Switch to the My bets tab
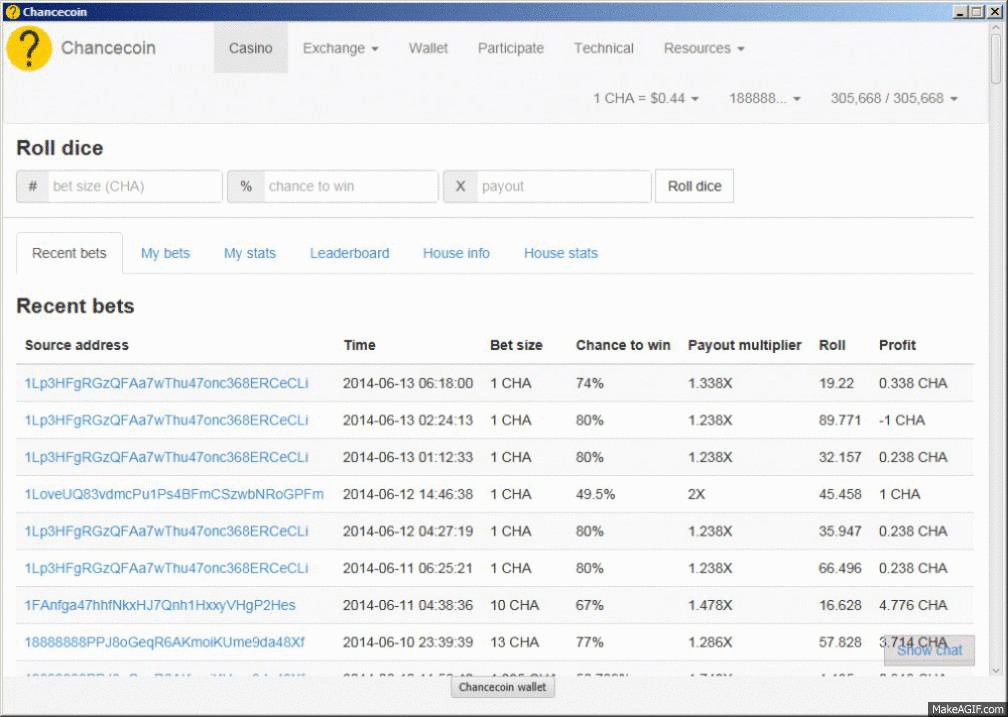Viewport: 1008px width, 717px height. 165,253
